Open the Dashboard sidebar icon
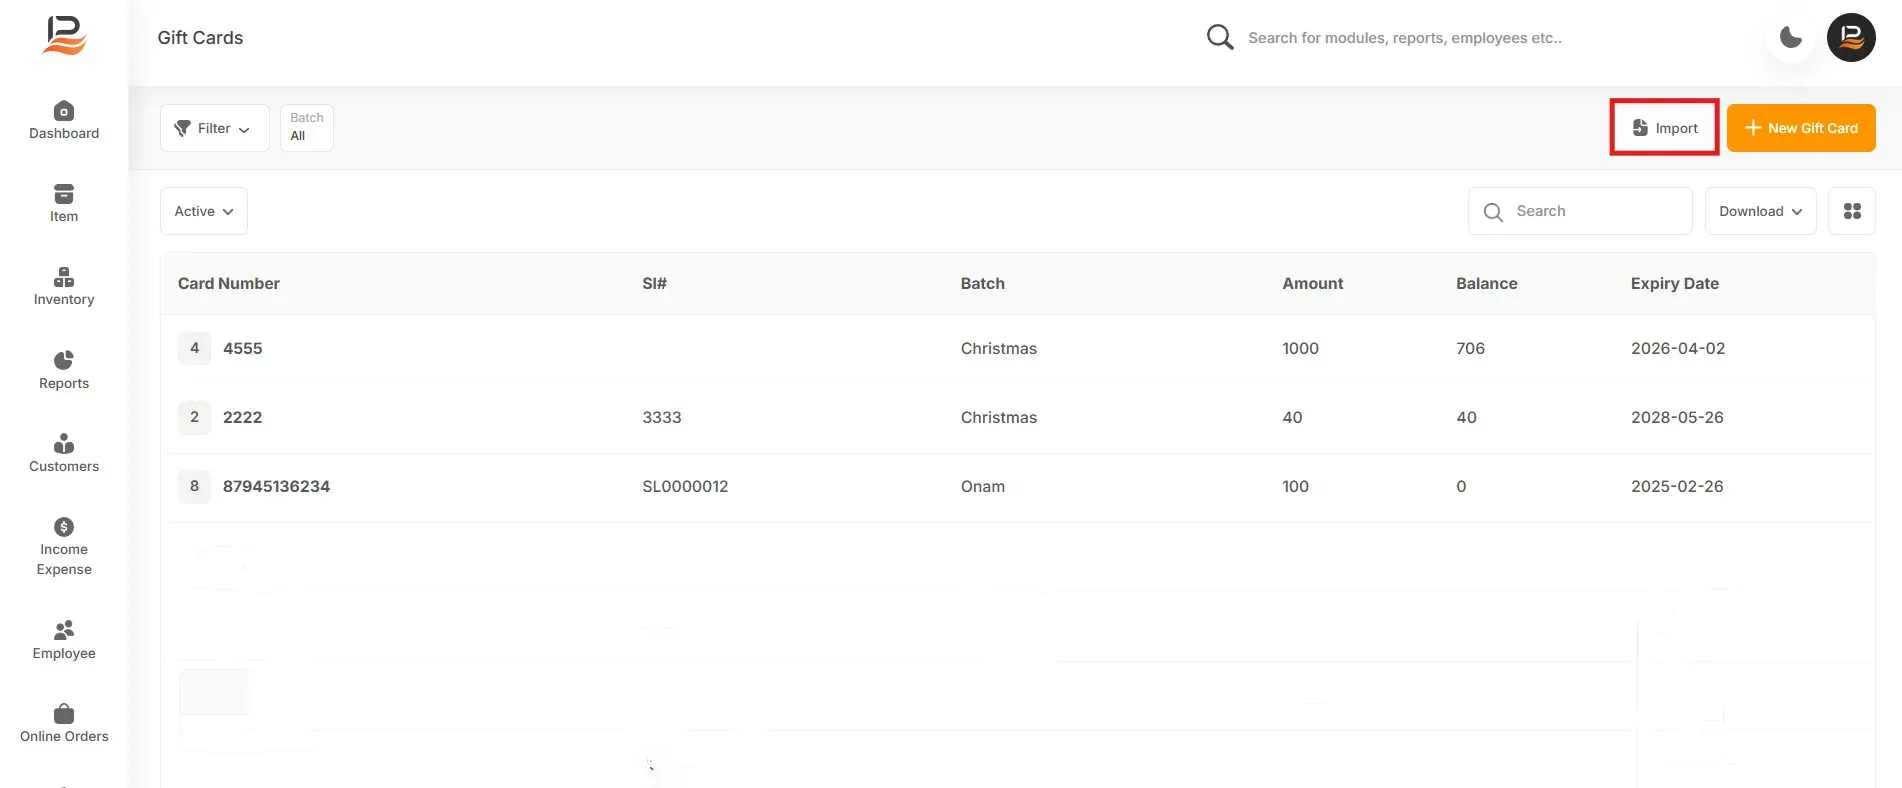Screen dimensions: 1902x788 64,111
